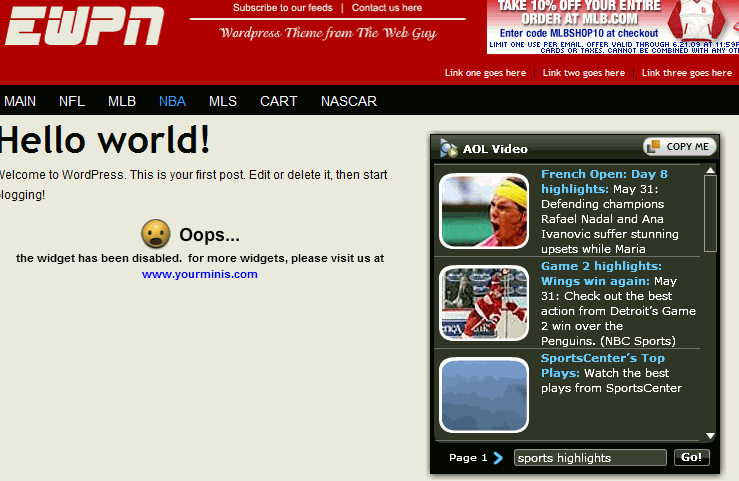Click the MLB.com 10% off banner ad

613,26
